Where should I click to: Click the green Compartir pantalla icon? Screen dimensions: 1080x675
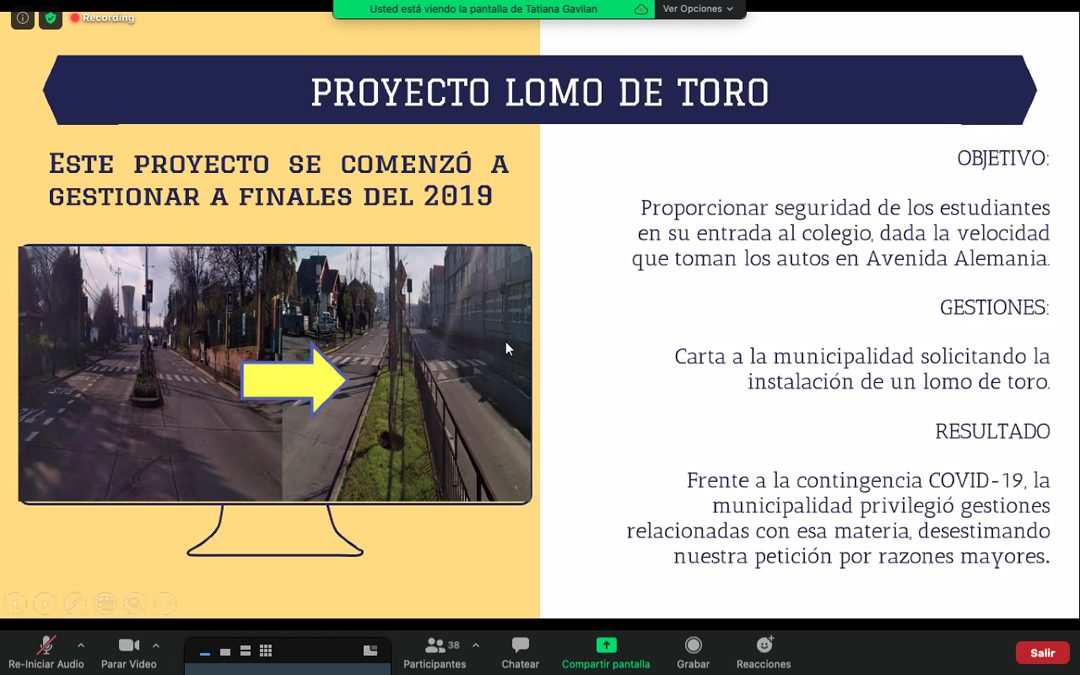click(x=606, y=646)
